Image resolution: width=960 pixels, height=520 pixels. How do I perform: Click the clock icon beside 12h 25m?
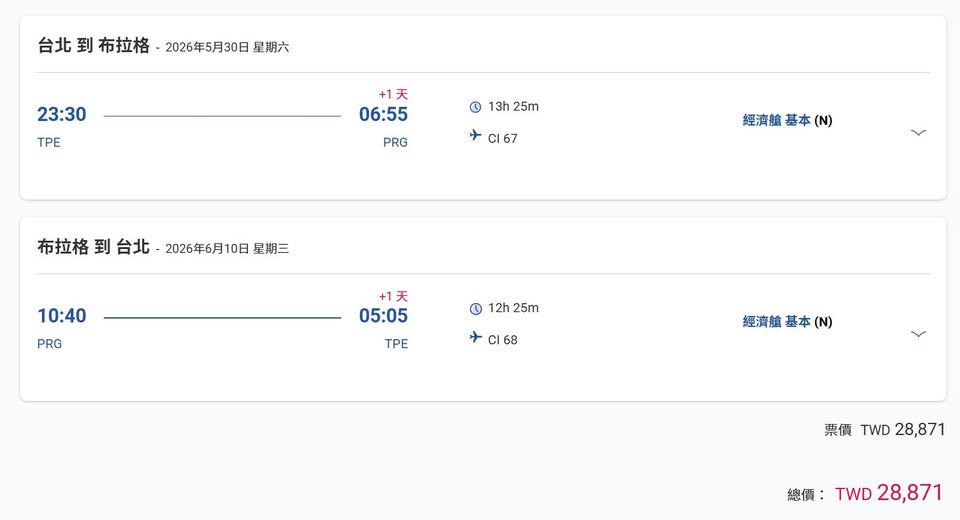pyautogui.click(x=475, y=308)
